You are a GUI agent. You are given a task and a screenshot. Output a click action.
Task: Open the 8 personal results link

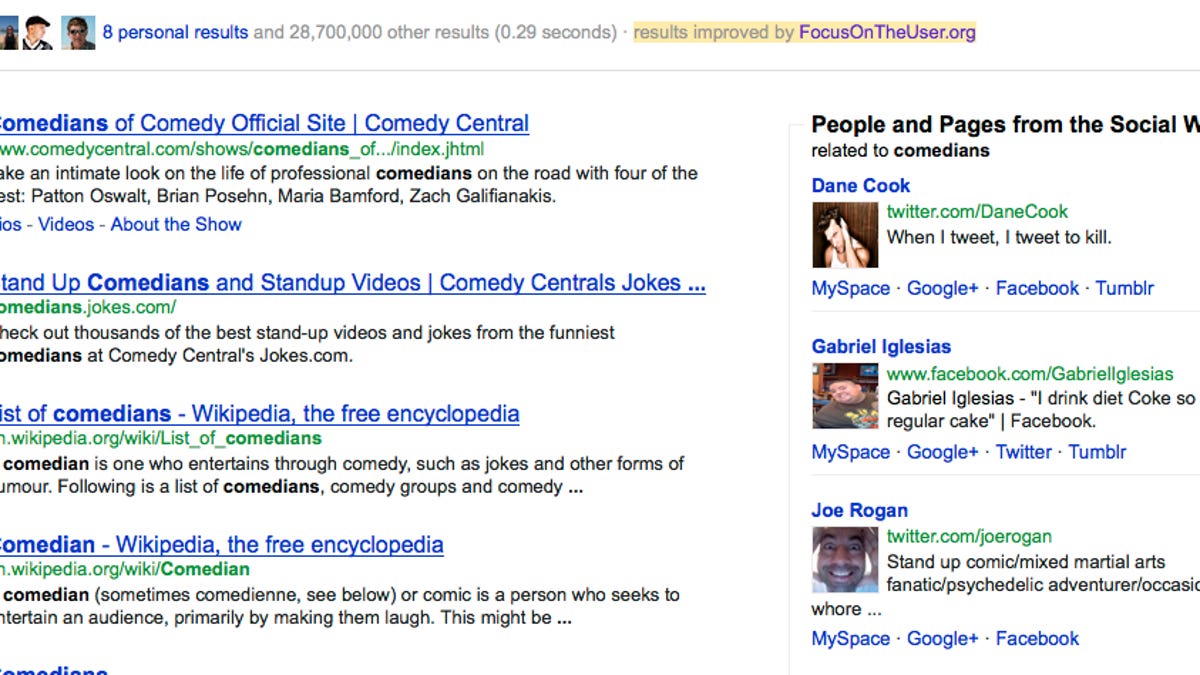point(176,31)
